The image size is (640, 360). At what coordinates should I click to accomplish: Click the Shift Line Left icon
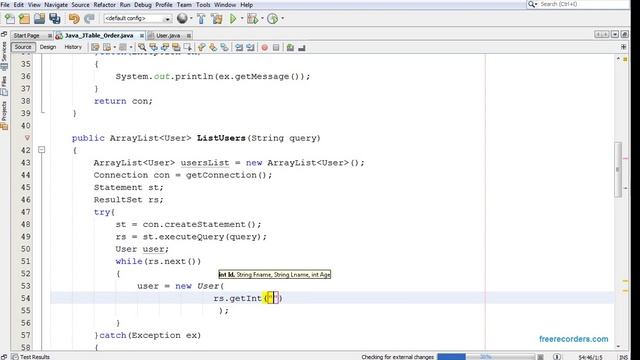click(239, 48)
